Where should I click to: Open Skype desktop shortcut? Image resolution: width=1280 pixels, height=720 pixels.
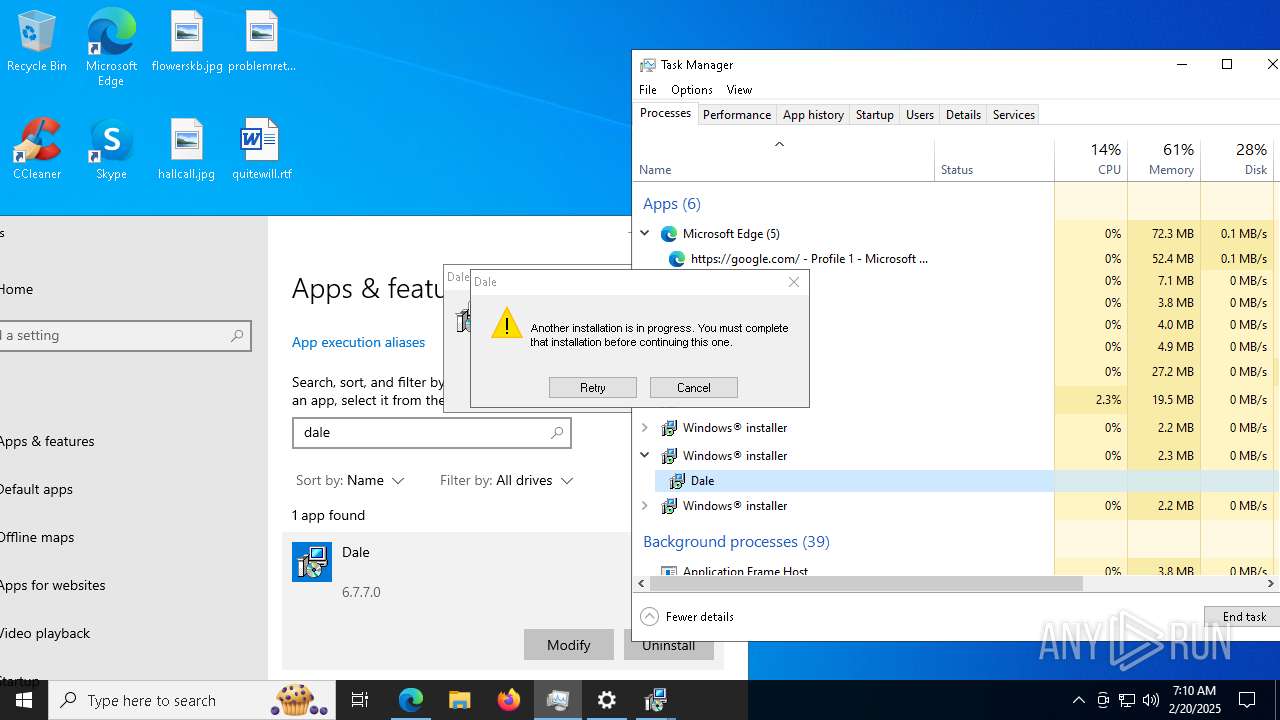coord(111,149)
